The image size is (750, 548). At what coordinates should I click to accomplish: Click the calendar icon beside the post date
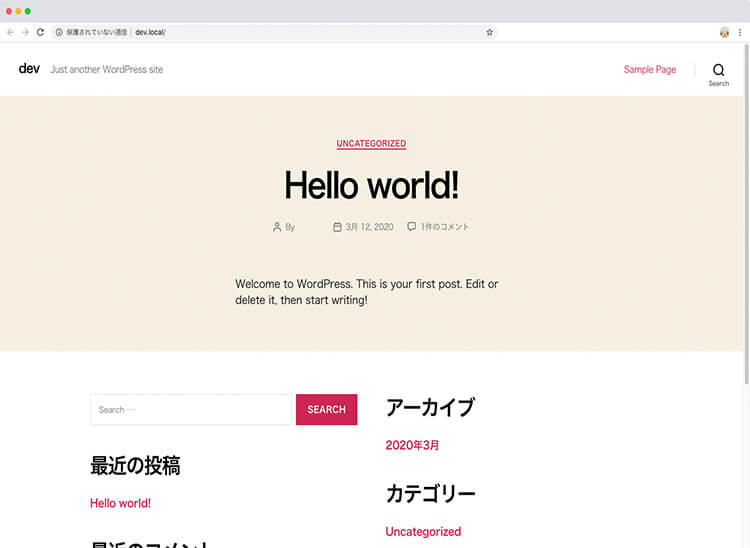click(x=337, y=227)
